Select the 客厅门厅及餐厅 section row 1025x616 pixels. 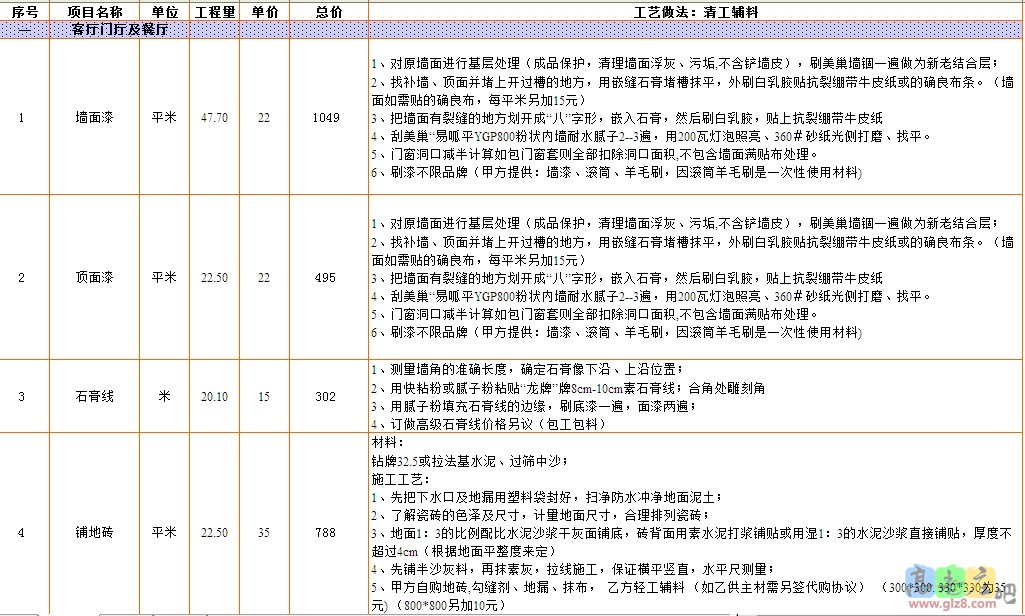click(119, 30)
